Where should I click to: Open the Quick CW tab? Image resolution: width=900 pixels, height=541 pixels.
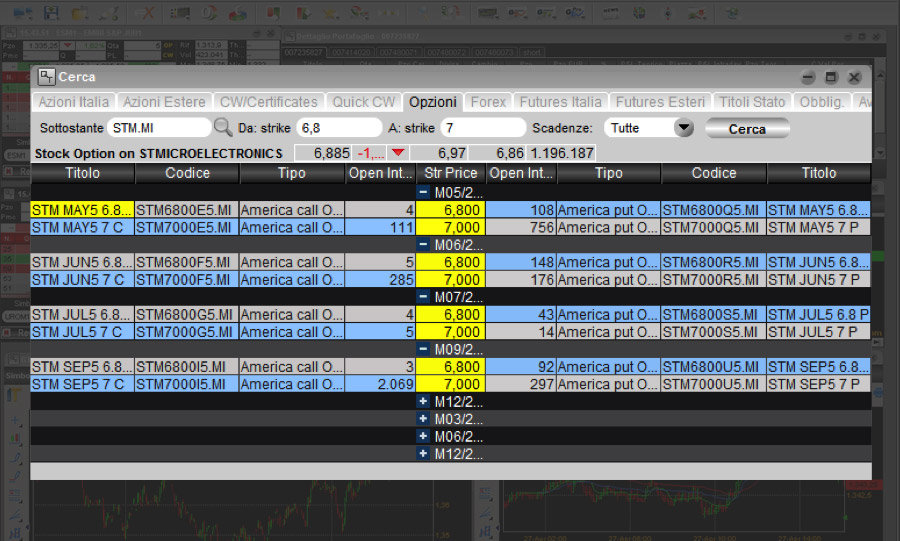pos(364,102)
